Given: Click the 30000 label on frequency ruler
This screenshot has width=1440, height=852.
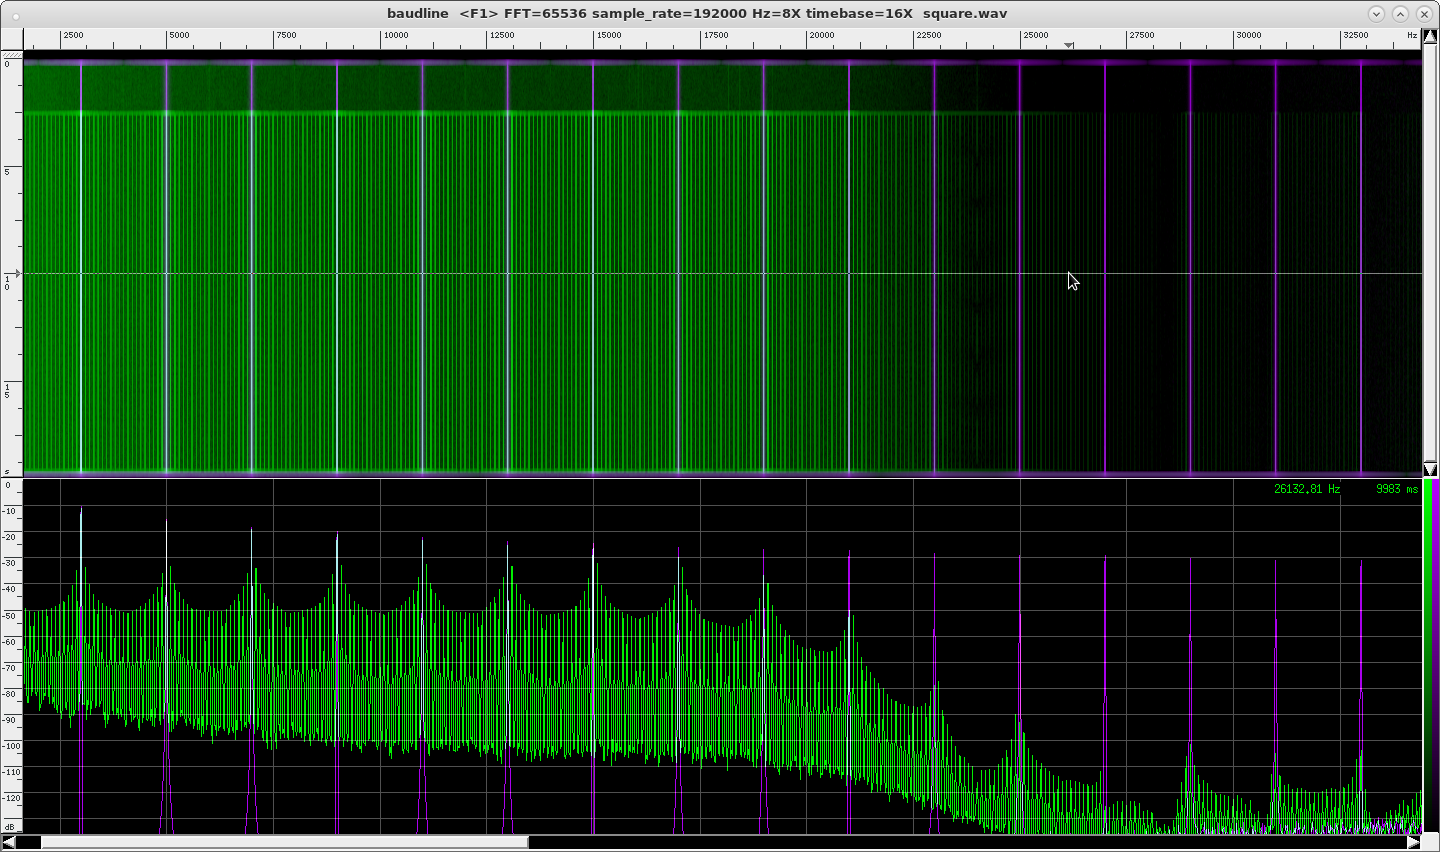Looking at the screenshot, I should pyautogui.click(x=1249, y=35).
